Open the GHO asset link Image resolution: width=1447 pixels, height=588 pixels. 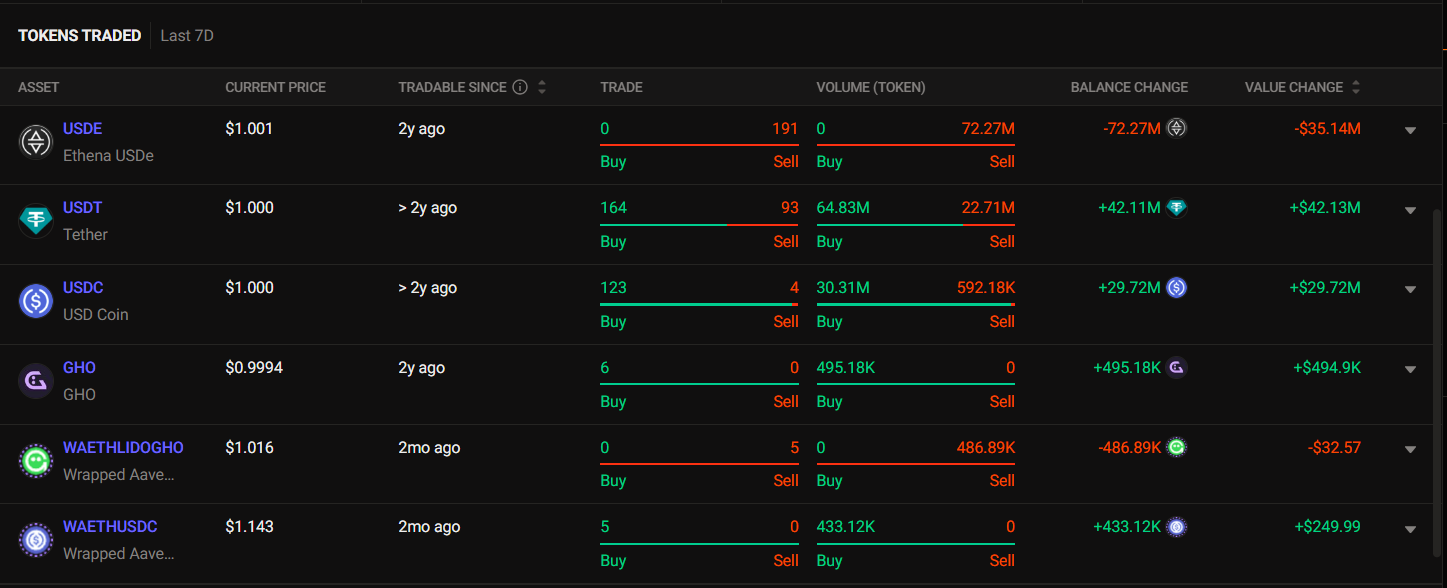[80, 368]
